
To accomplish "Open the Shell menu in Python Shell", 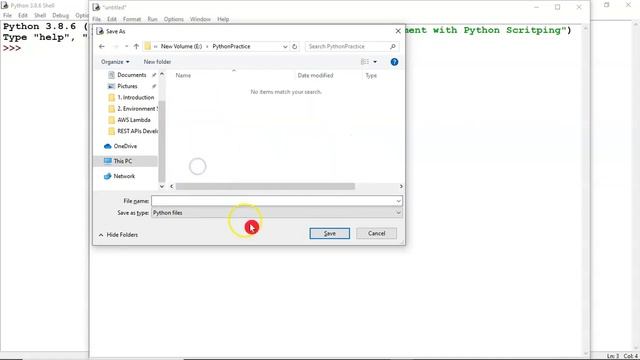I will [x=40, y=15].
